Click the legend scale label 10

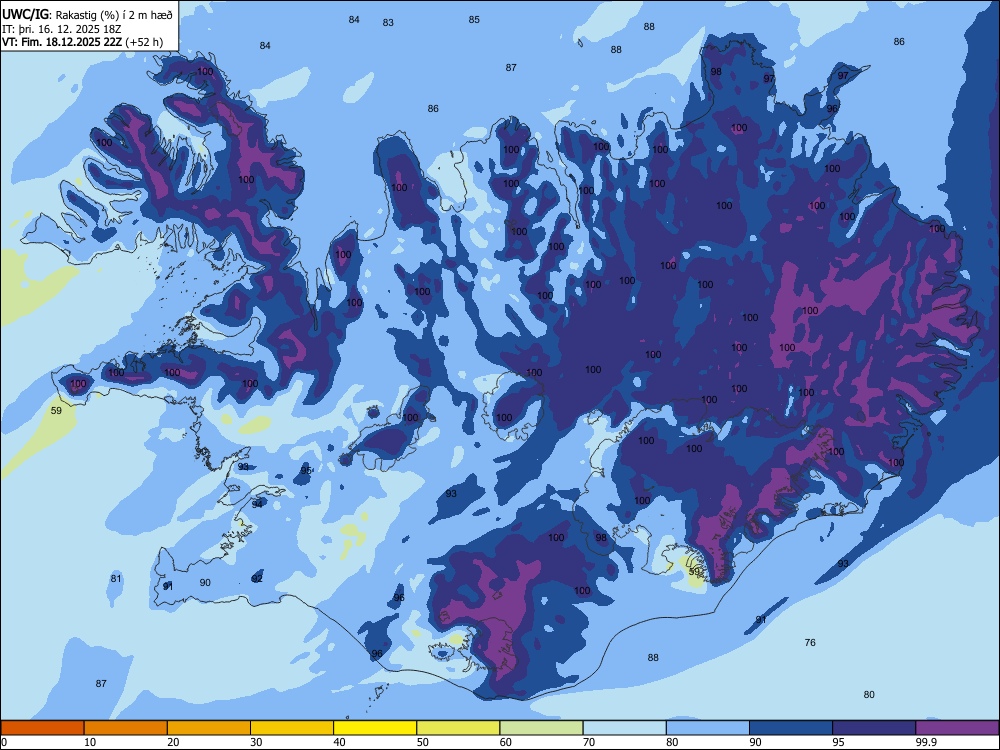[90, 742]
